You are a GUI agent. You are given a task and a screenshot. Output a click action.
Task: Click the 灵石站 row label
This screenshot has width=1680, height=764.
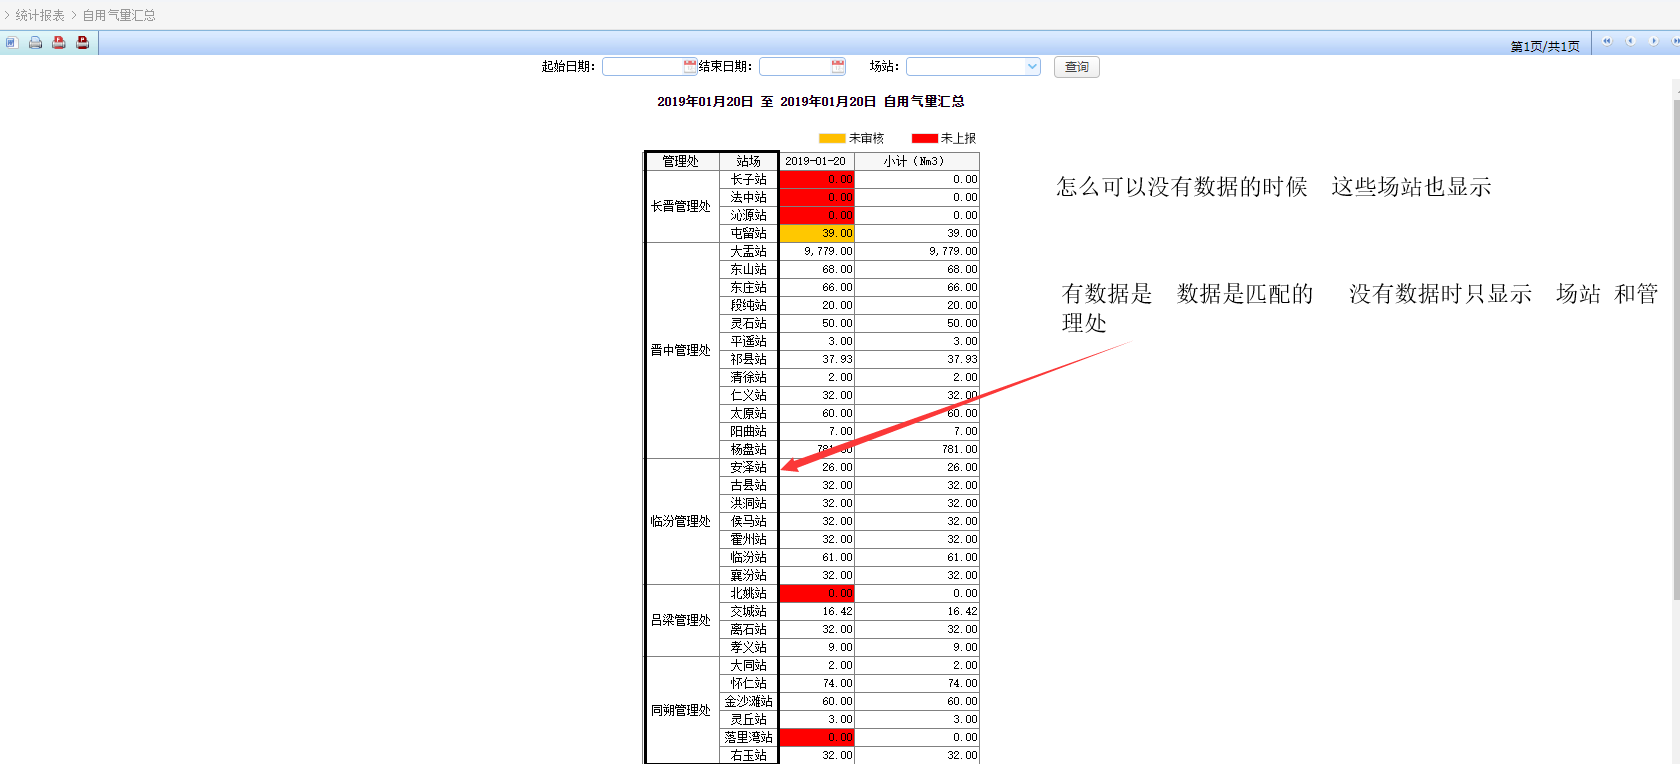(x=749, y=323)
